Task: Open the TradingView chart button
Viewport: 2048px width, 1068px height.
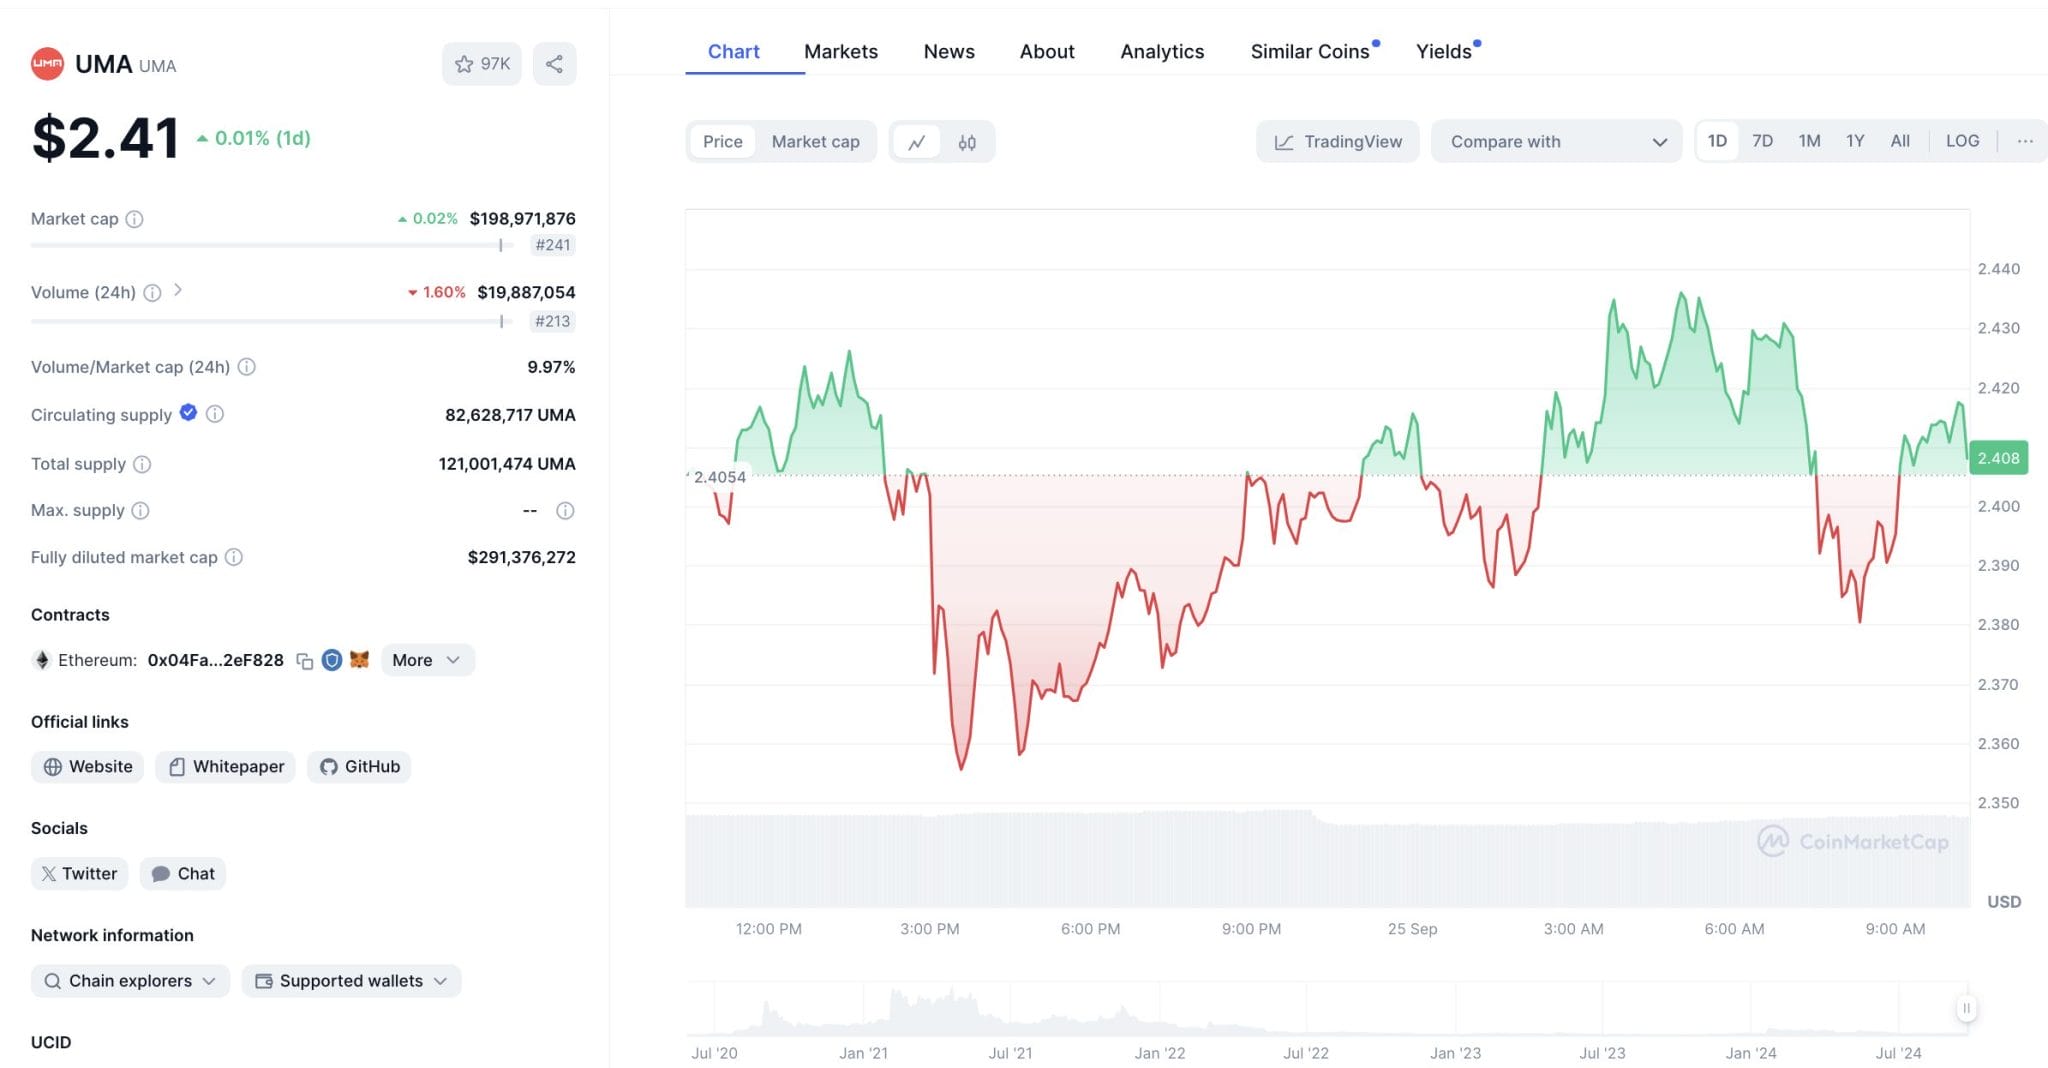Action: (1338, 142)
